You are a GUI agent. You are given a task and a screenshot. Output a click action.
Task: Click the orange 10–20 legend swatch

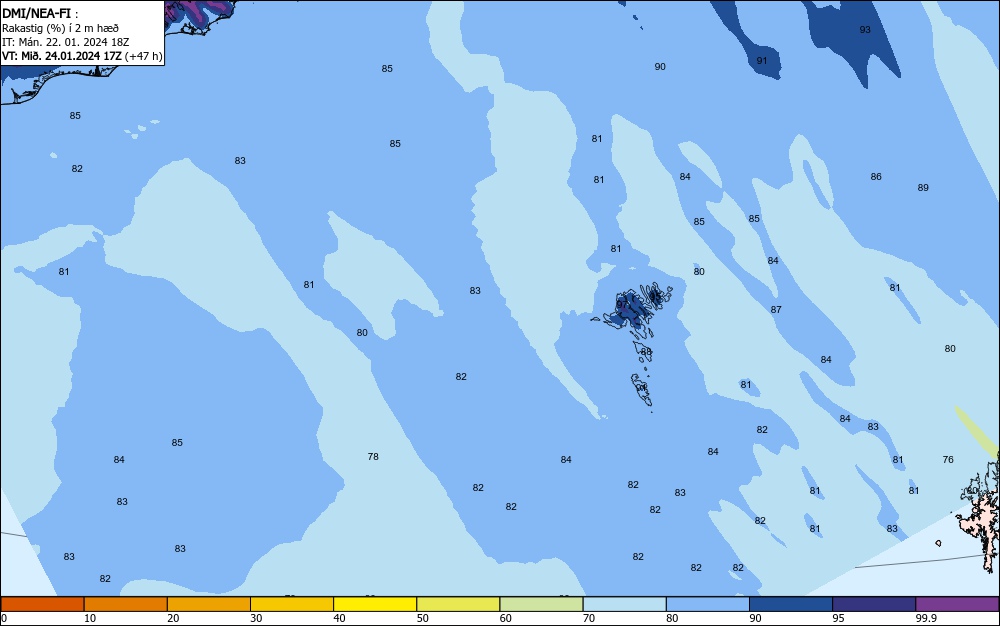click(126, 604)
